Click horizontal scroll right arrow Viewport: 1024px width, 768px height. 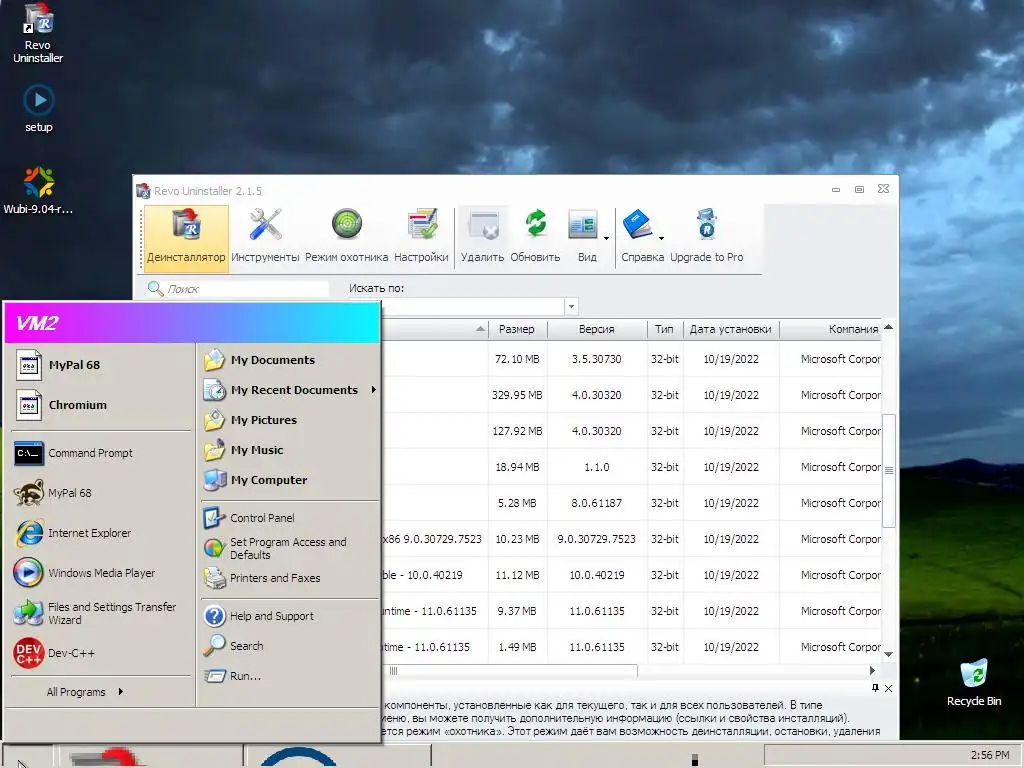(872, 671)
